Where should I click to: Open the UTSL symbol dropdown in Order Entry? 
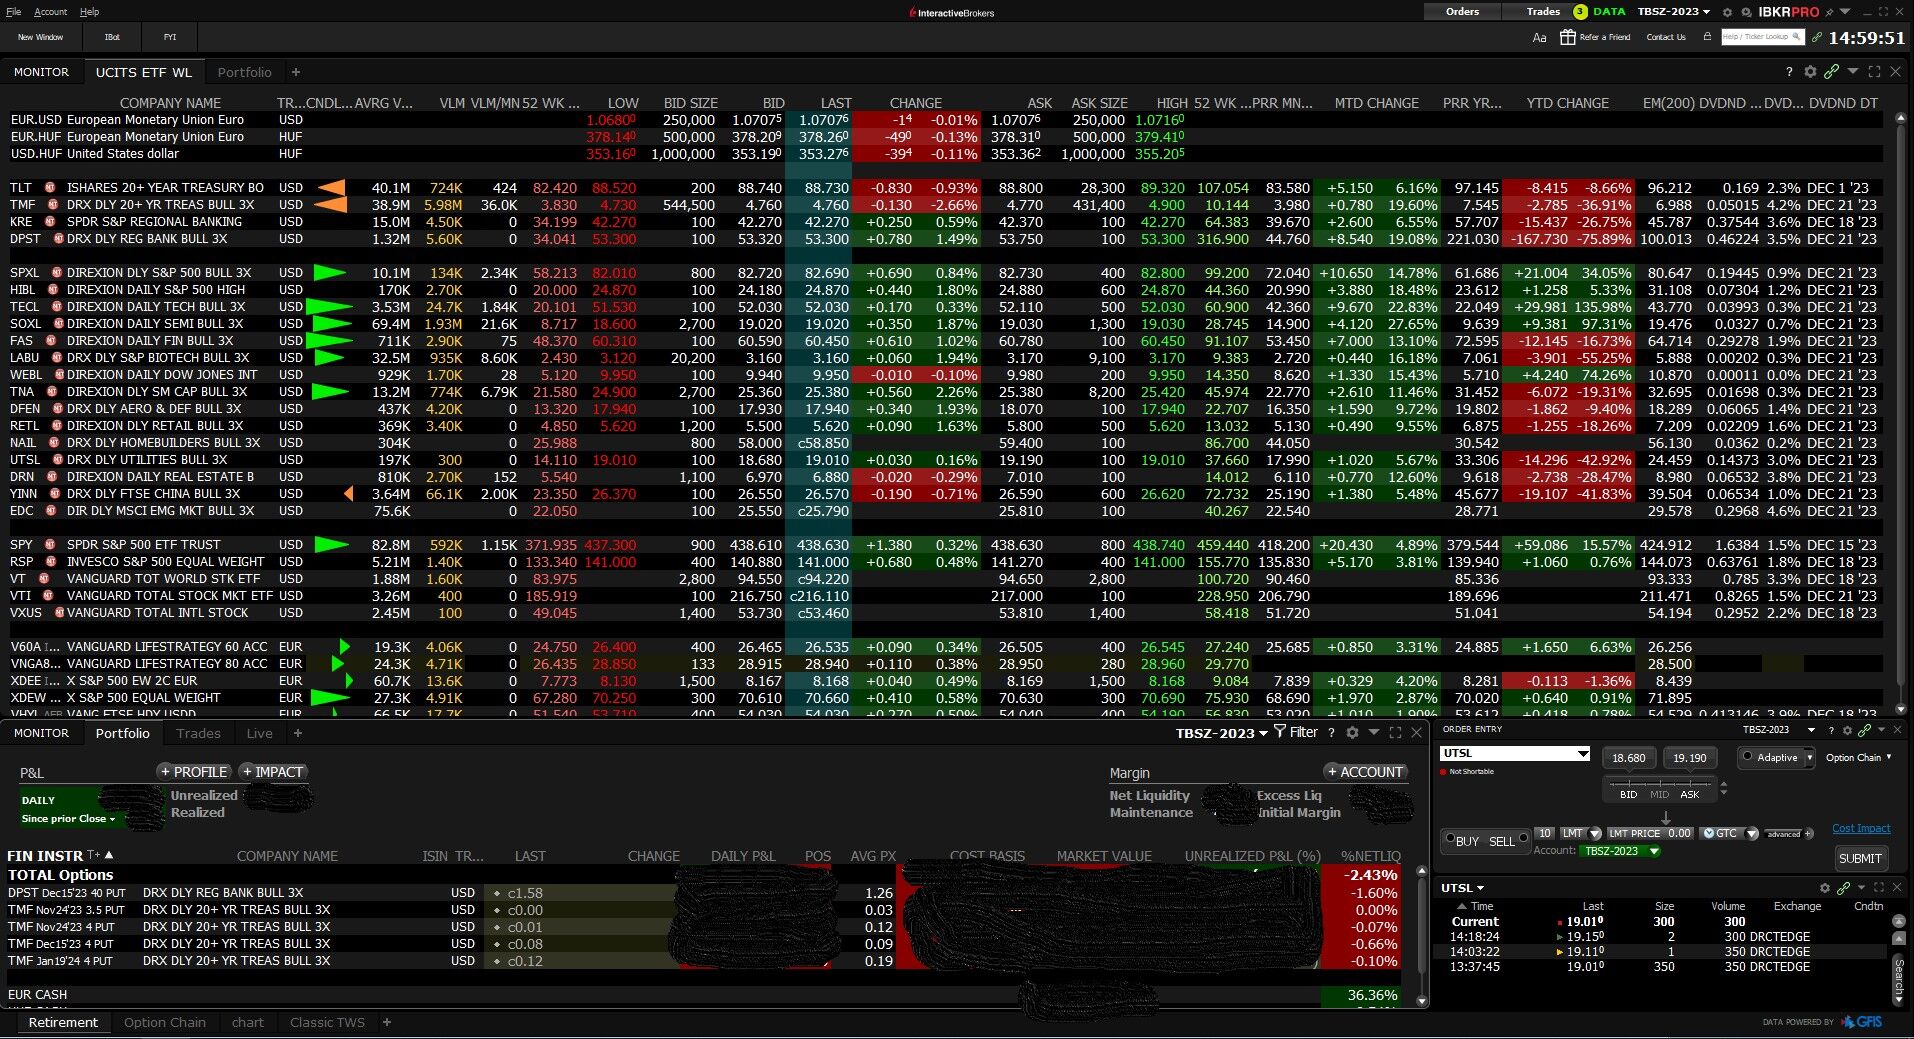(1582, 753)
